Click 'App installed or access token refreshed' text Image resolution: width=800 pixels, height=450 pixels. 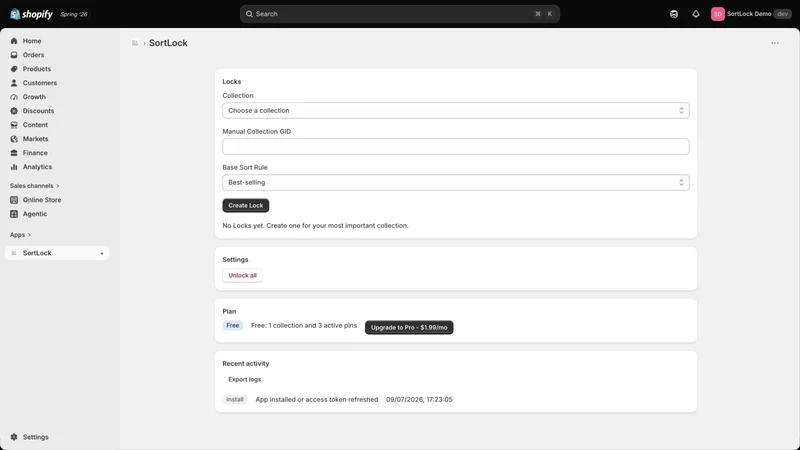pyautogui.click(x=316, y=399)
